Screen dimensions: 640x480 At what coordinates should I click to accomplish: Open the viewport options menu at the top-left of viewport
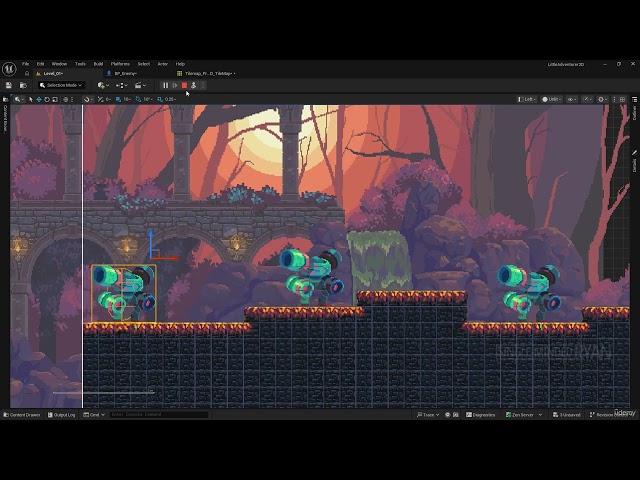click(x=19, y=99)
